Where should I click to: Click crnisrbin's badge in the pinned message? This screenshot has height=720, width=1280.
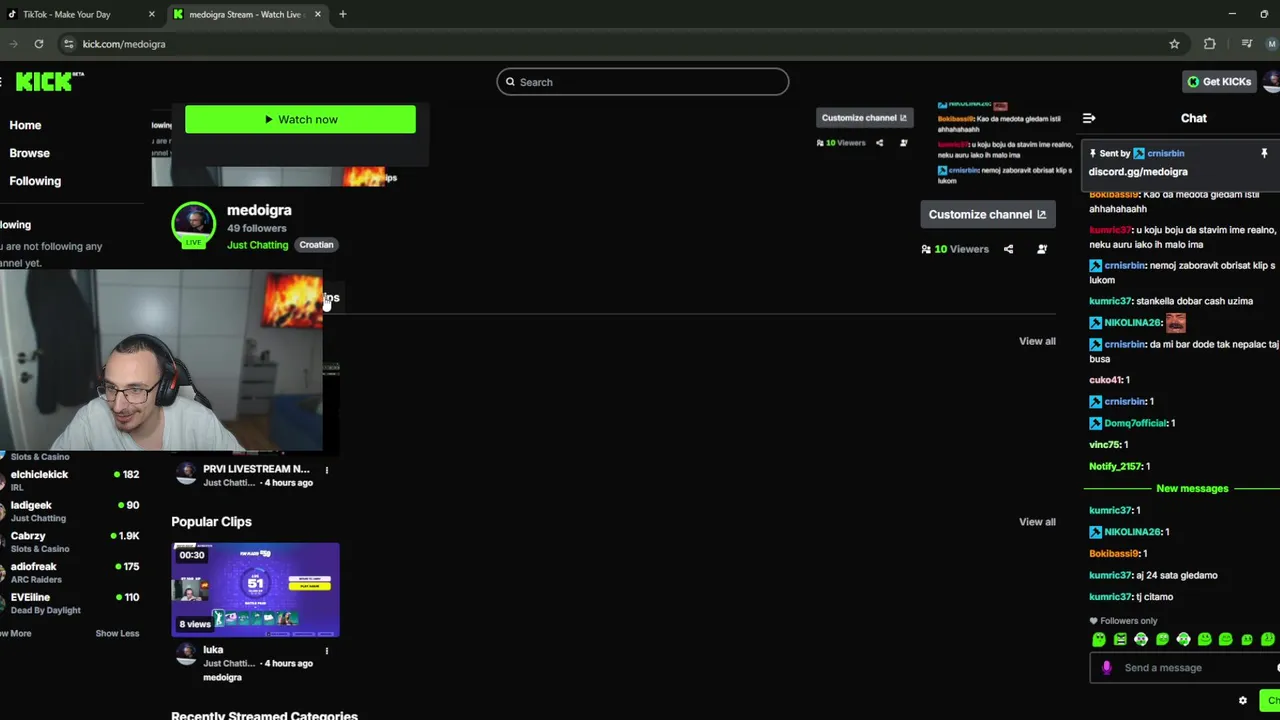(x=1139, y=153)
